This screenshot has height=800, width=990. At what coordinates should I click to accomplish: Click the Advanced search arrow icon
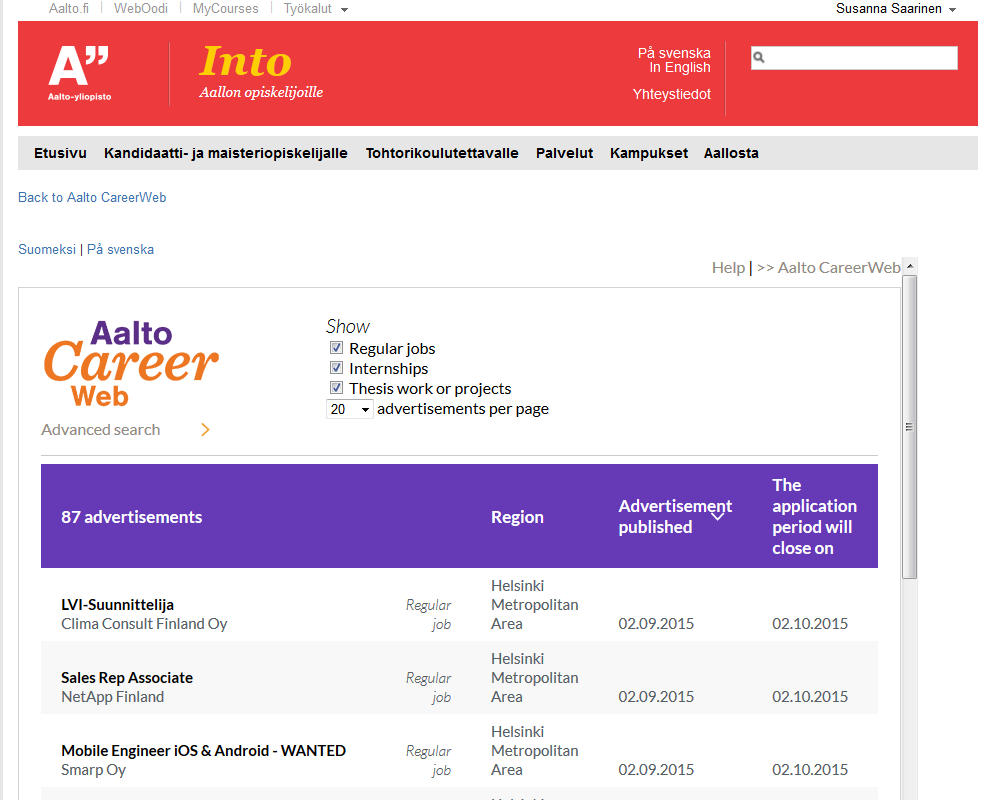point(205,430)
